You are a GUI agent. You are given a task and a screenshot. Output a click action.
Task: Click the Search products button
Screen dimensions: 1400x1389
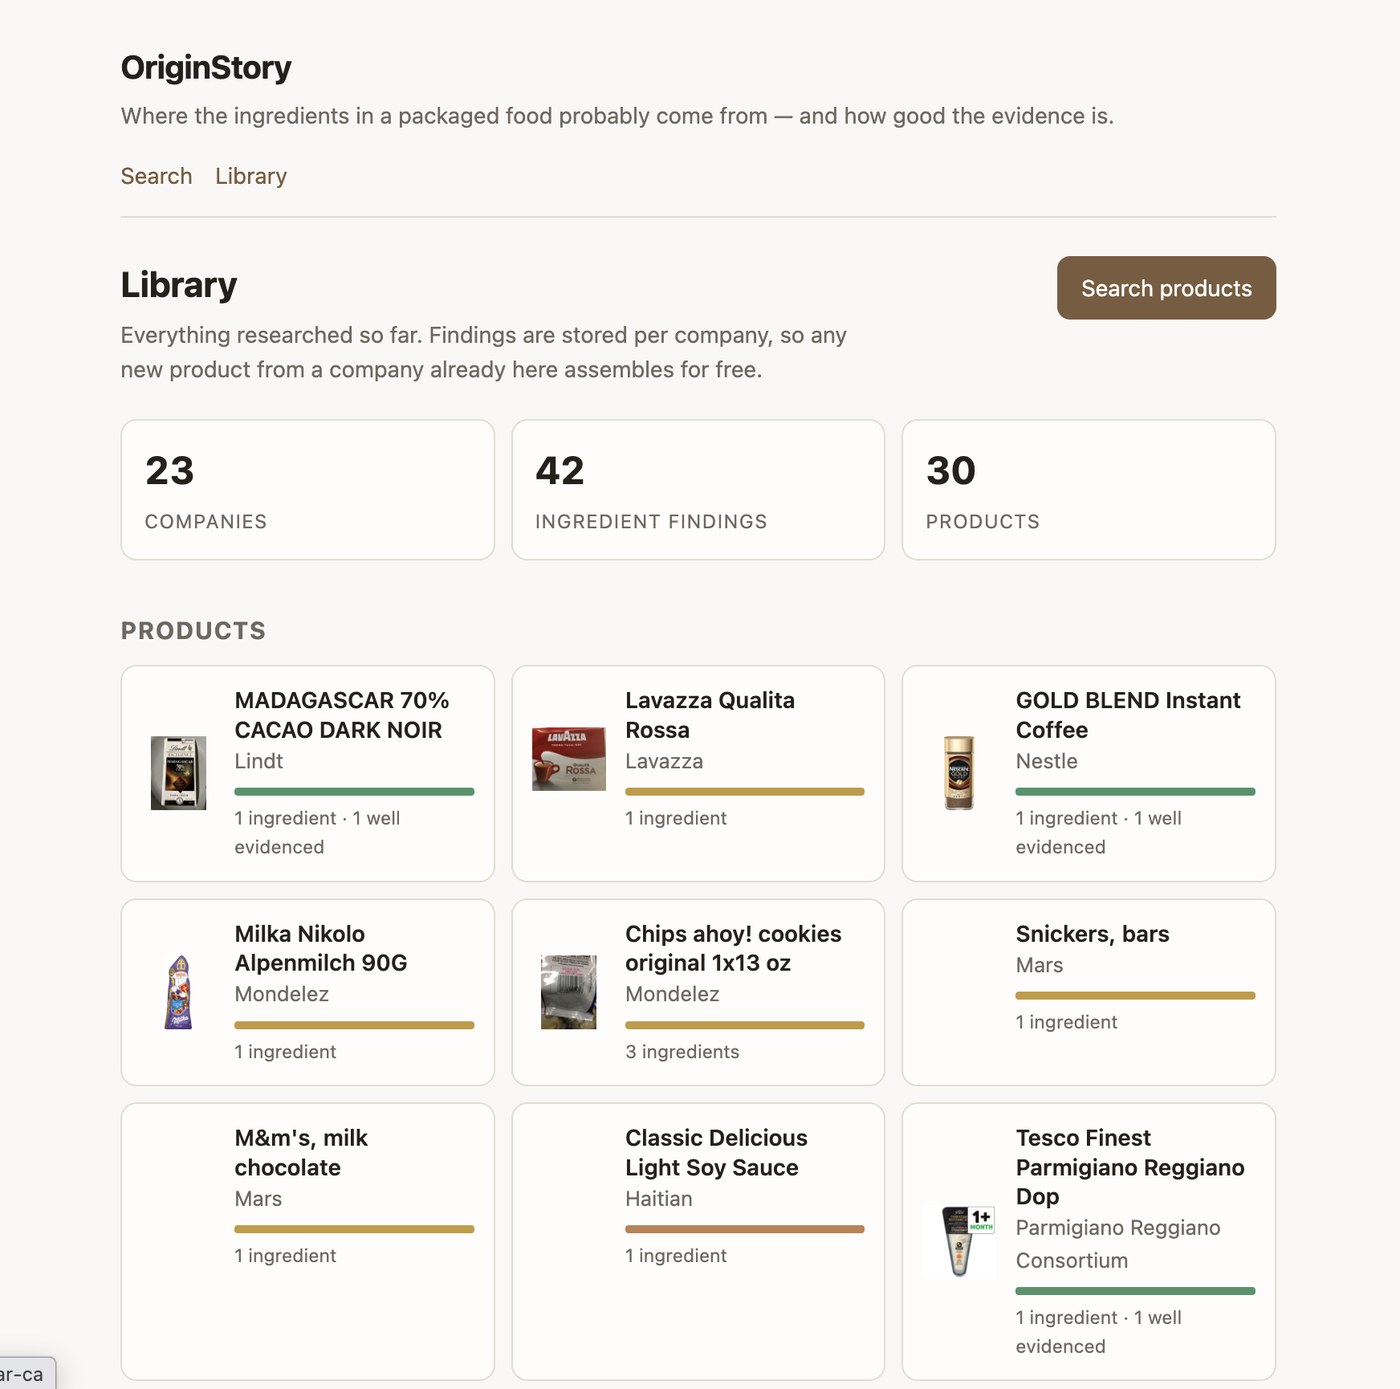click(1166, 288)
